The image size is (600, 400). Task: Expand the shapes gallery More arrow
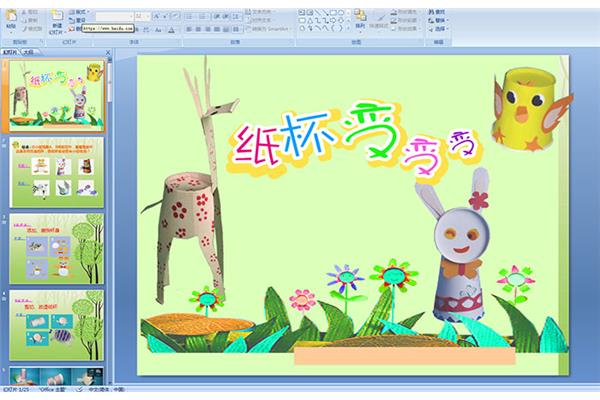pyautogui.click(x=348, y=28)
